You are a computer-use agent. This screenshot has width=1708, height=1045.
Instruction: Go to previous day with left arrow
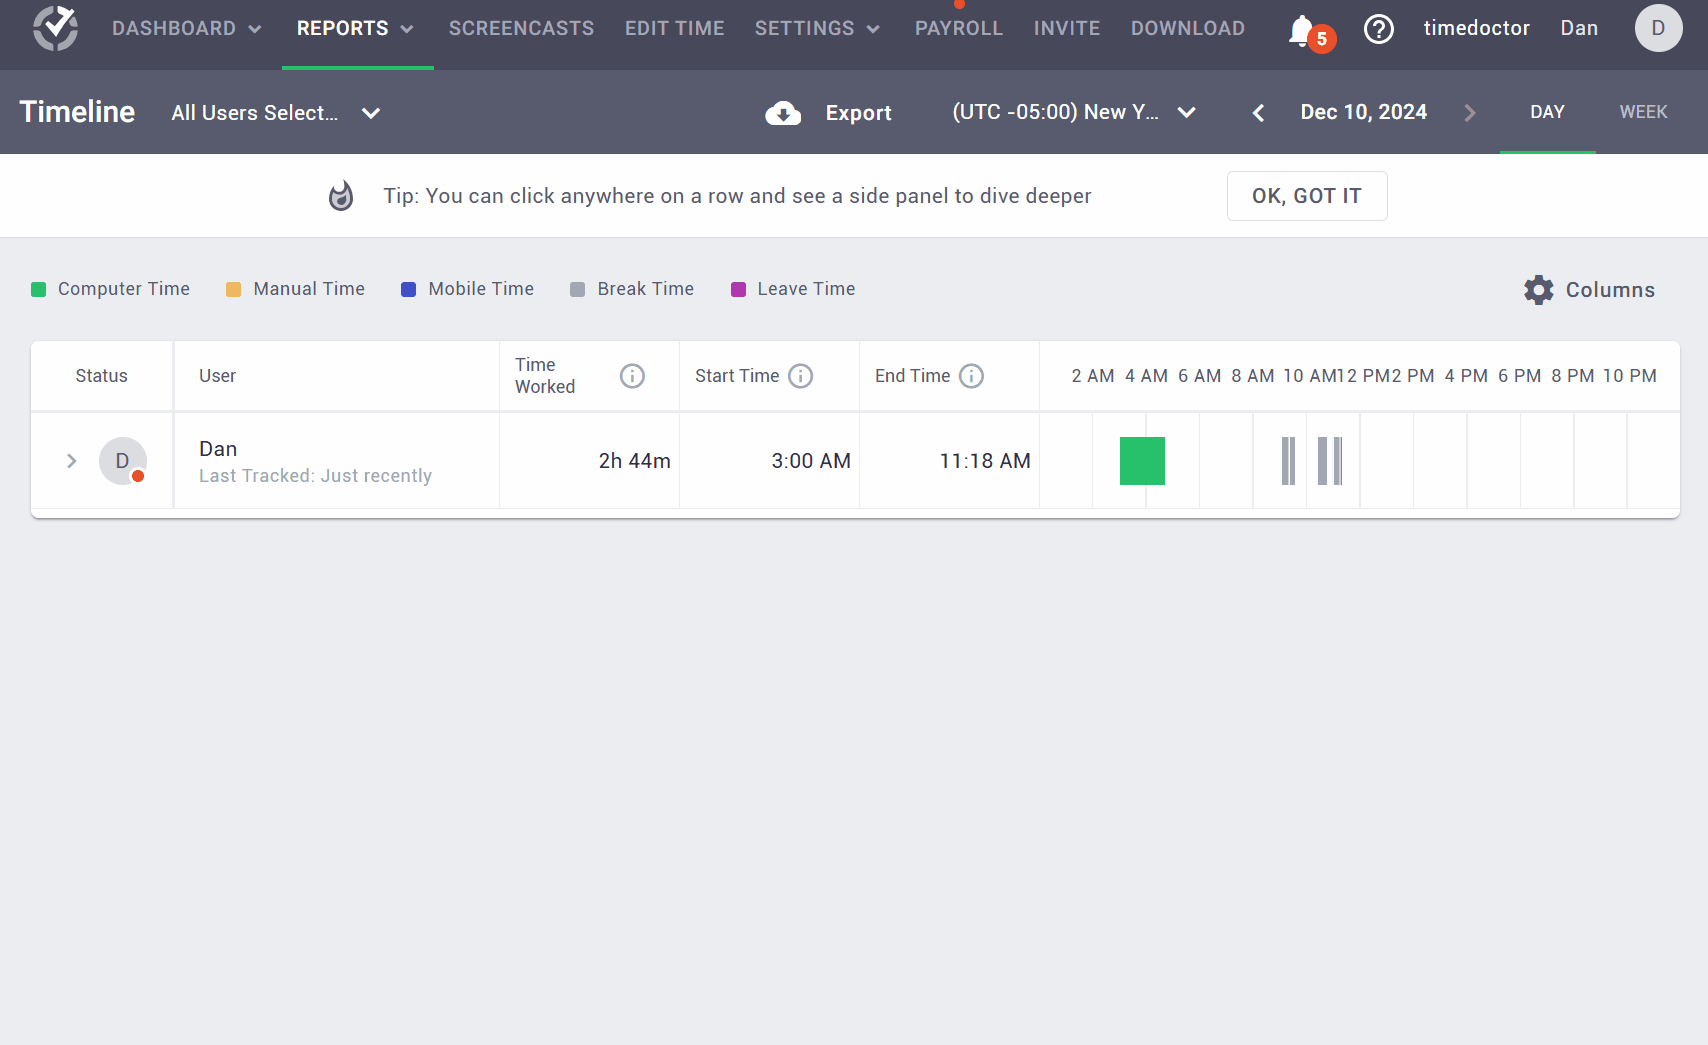coord(1258,112)
